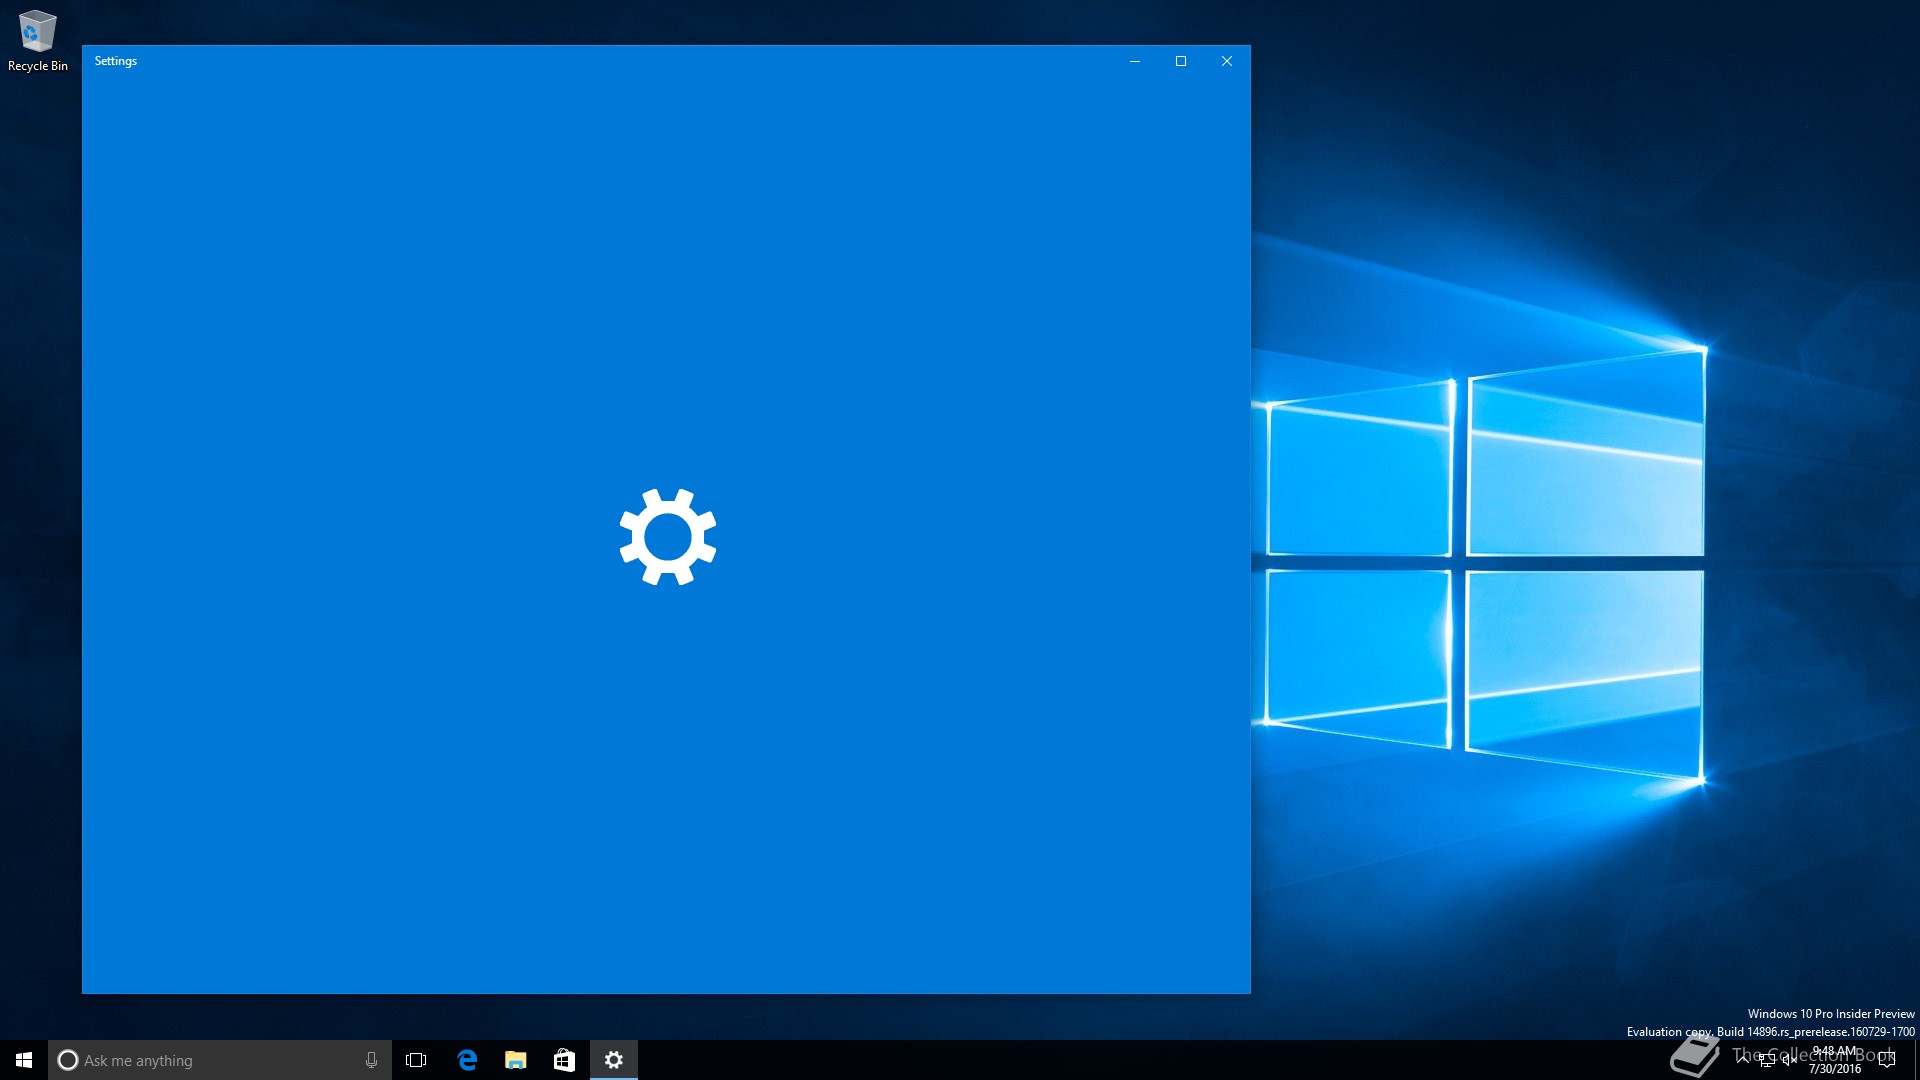
Task: Select the Settings gear taskbar button
Action: [614, 1060]
